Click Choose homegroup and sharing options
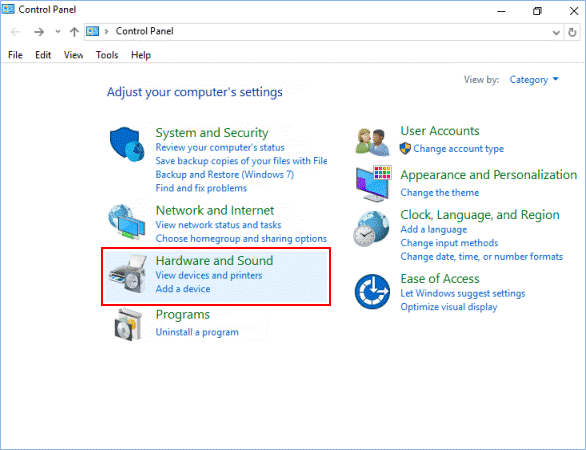The image size is (586, 450). pyautogui.click(x=241, y=238)
